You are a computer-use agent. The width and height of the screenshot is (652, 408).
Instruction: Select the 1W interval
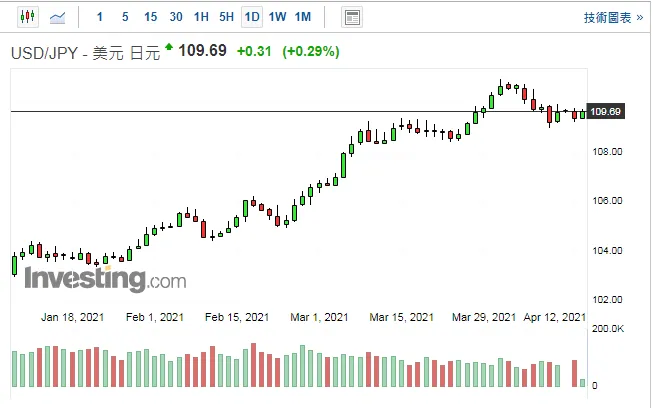[277, 17]
